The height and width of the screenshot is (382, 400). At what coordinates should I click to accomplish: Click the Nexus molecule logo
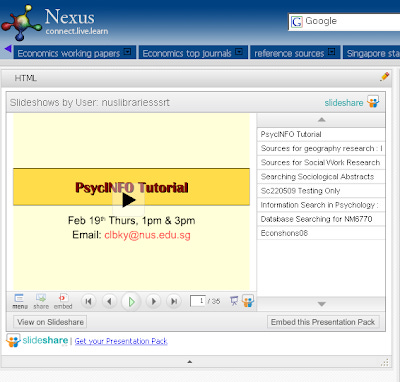(21, 22)
